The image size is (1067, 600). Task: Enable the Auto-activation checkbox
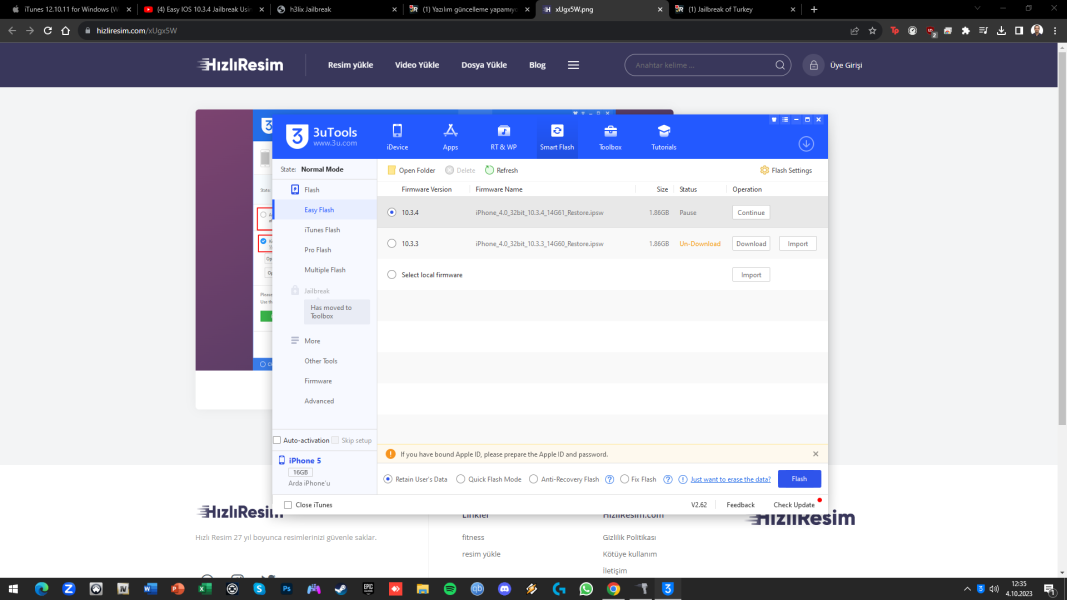278,440
